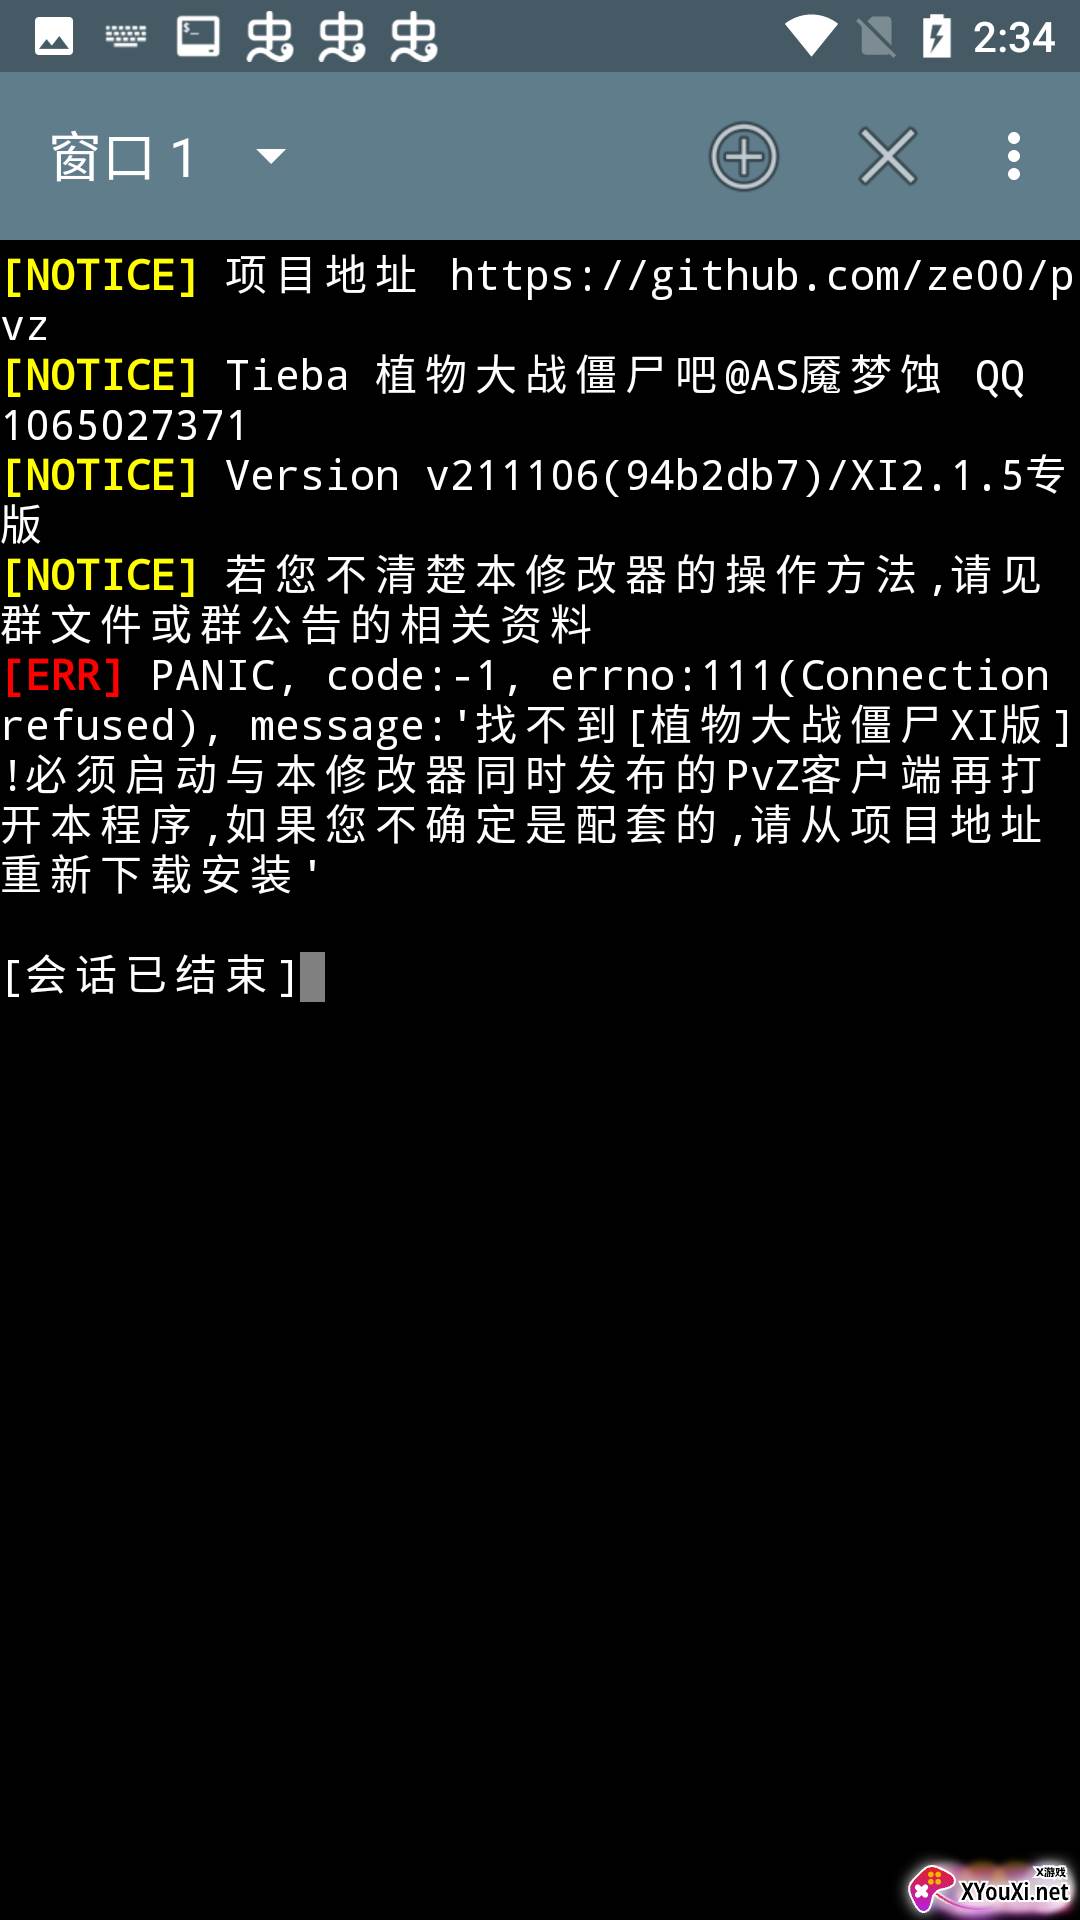The width and height of the screenshot is (1080, 1920).
Task: Tap the battery charging status icon
Action: (x=936, y=37)
